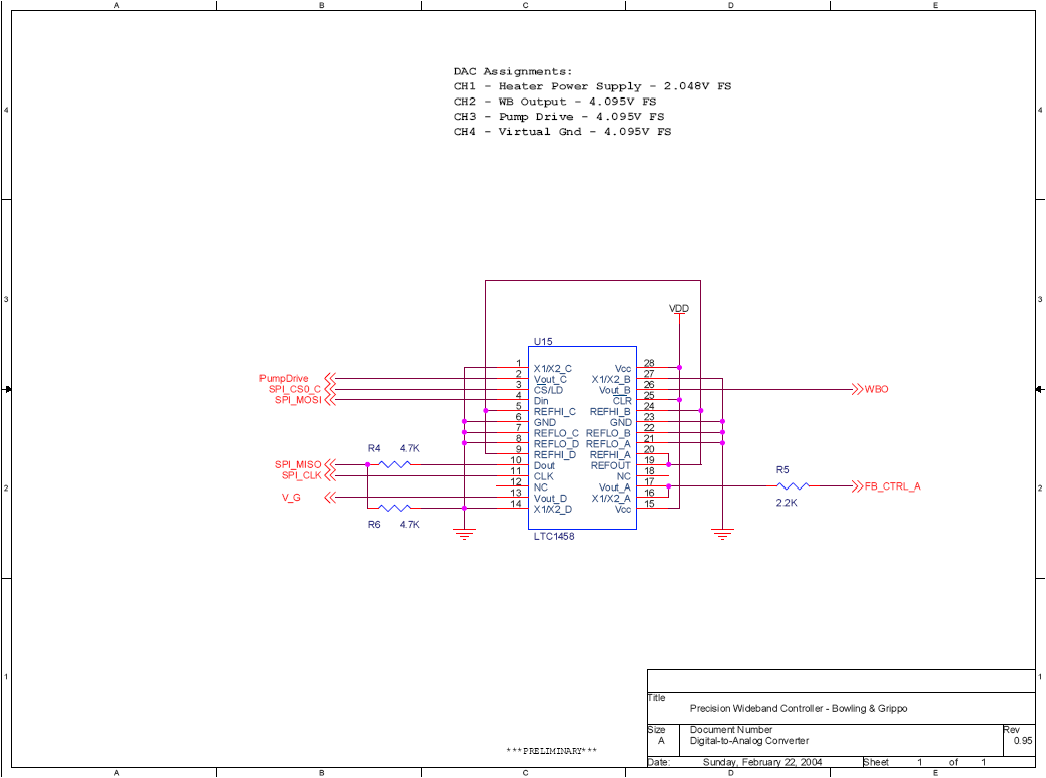Select the R6 resistor symbol
This screenshot has height=778, width=1046.
(x=395, y=508)
